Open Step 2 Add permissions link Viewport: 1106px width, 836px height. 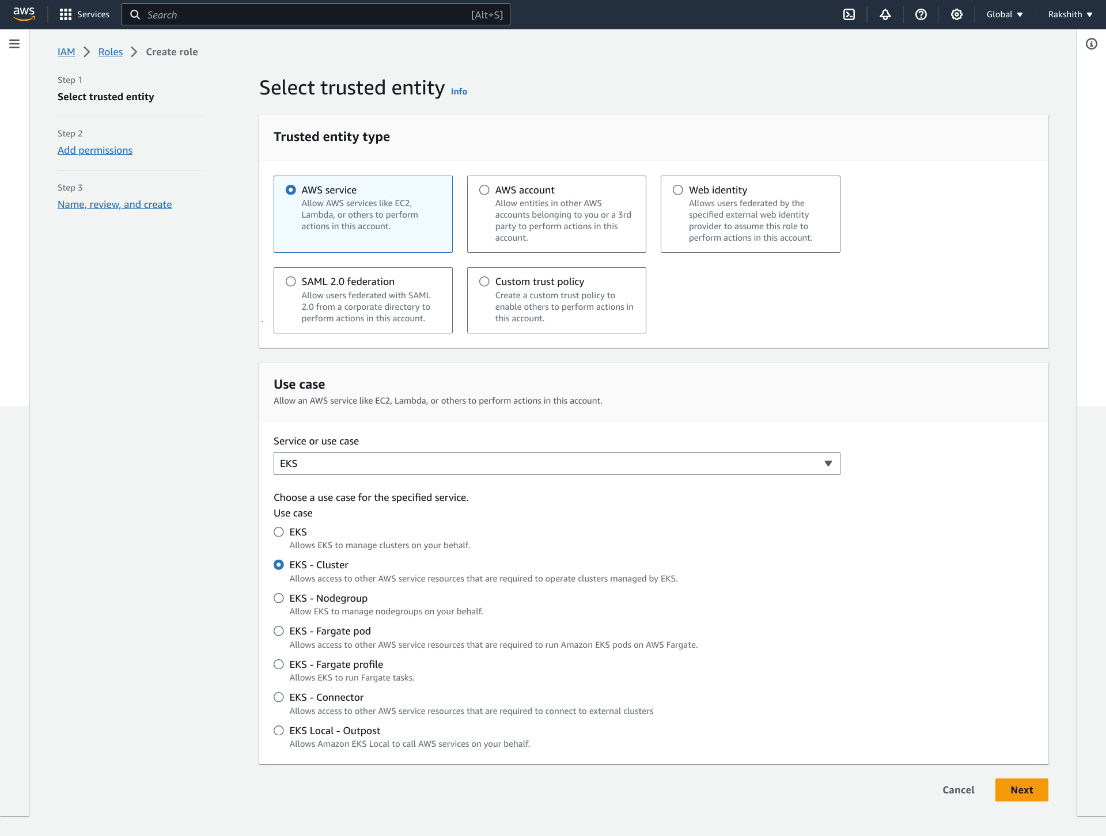95,150
